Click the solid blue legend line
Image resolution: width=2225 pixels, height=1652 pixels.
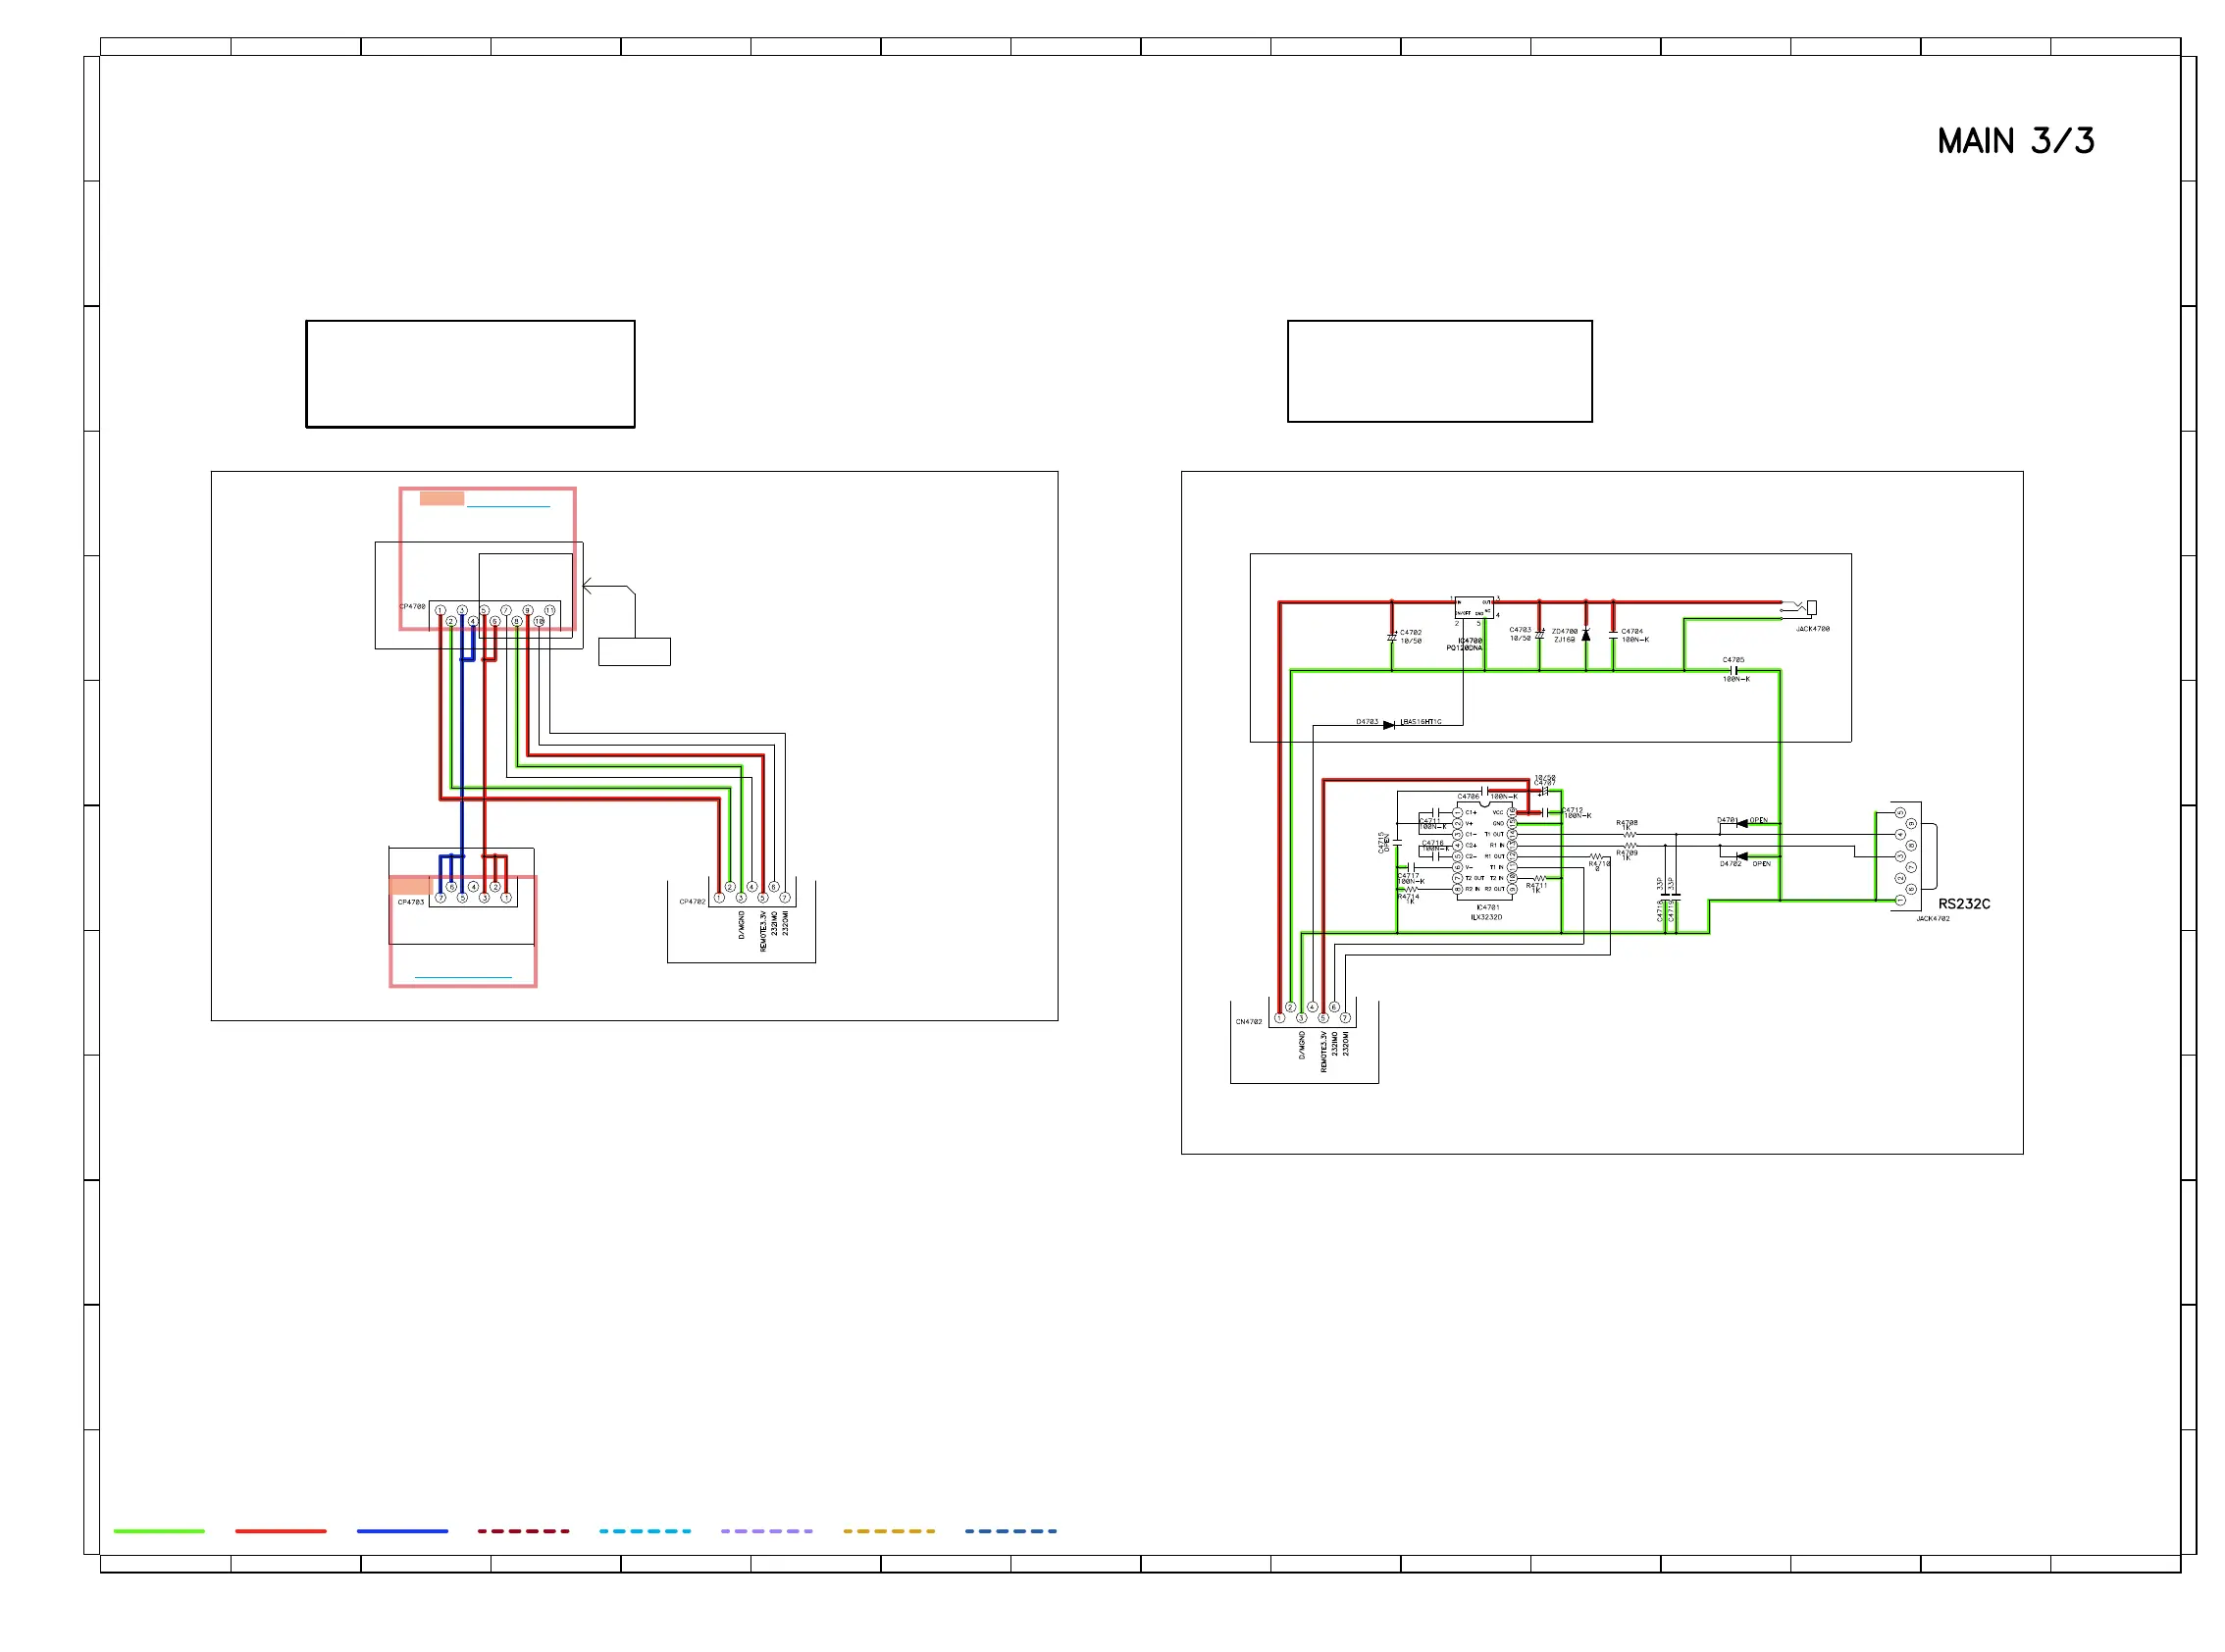(x=402, y=1531)
